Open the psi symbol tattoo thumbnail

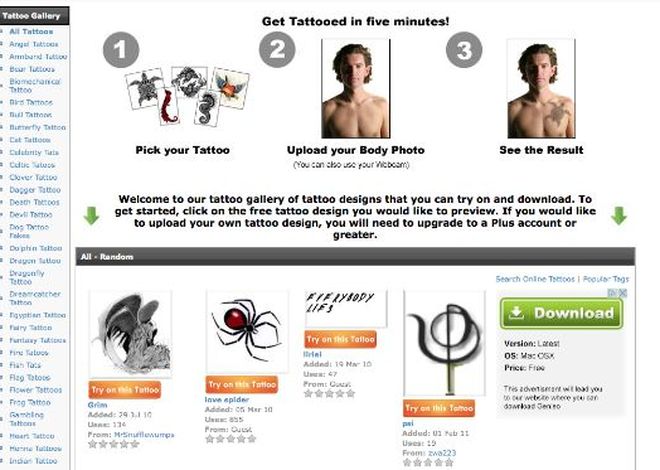[x=444, y=343]
